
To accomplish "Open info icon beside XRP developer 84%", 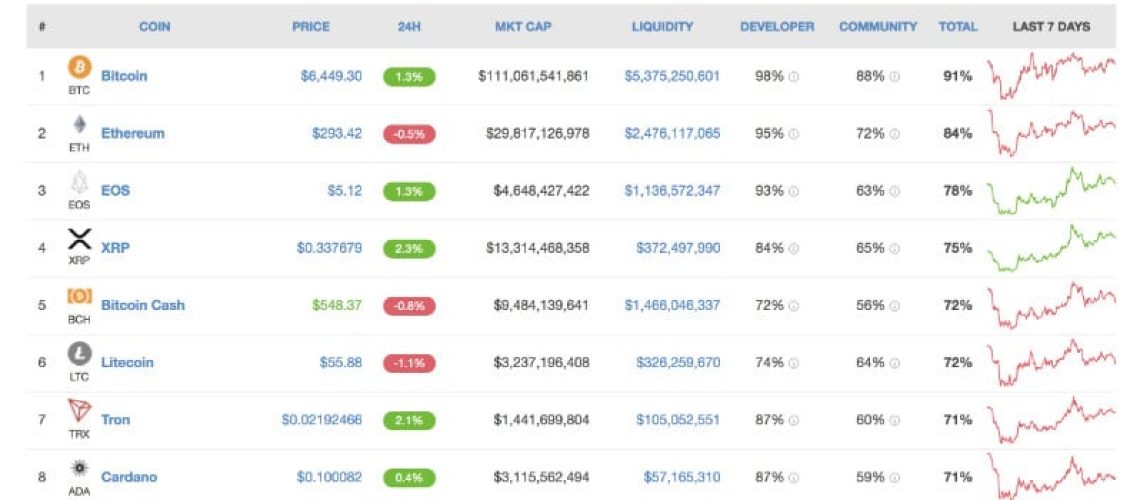I will click(x=794, y=249).
